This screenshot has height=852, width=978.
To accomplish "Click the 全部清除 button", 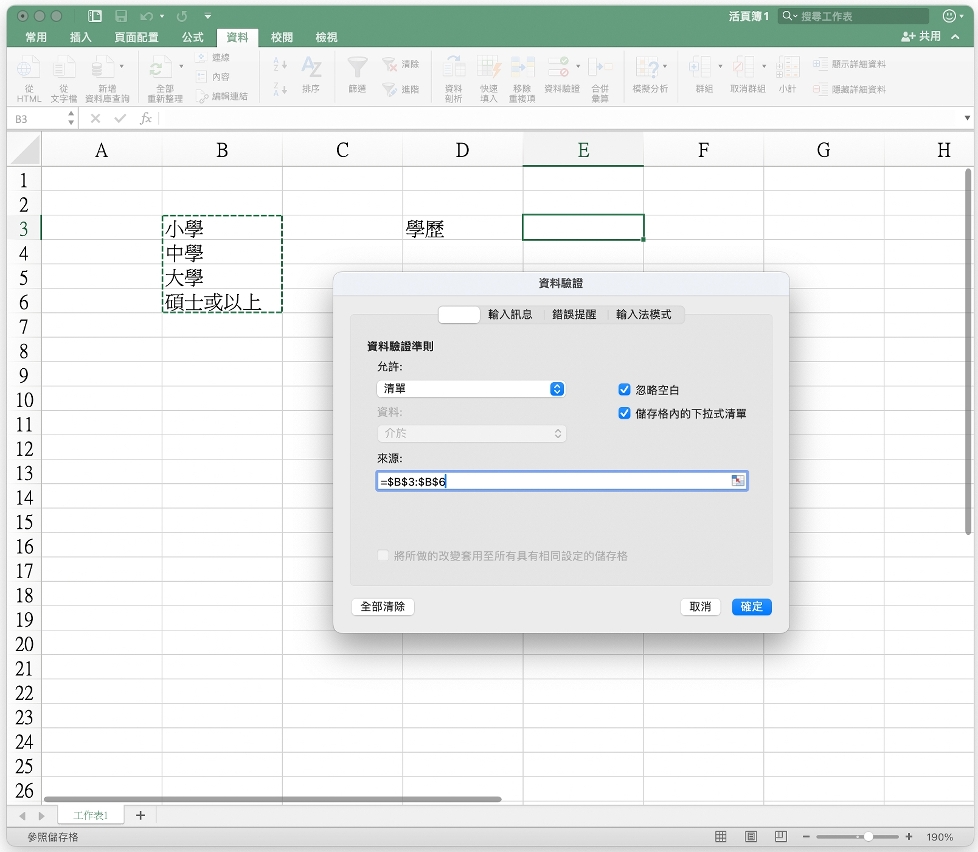I will (x=383, y=607).
